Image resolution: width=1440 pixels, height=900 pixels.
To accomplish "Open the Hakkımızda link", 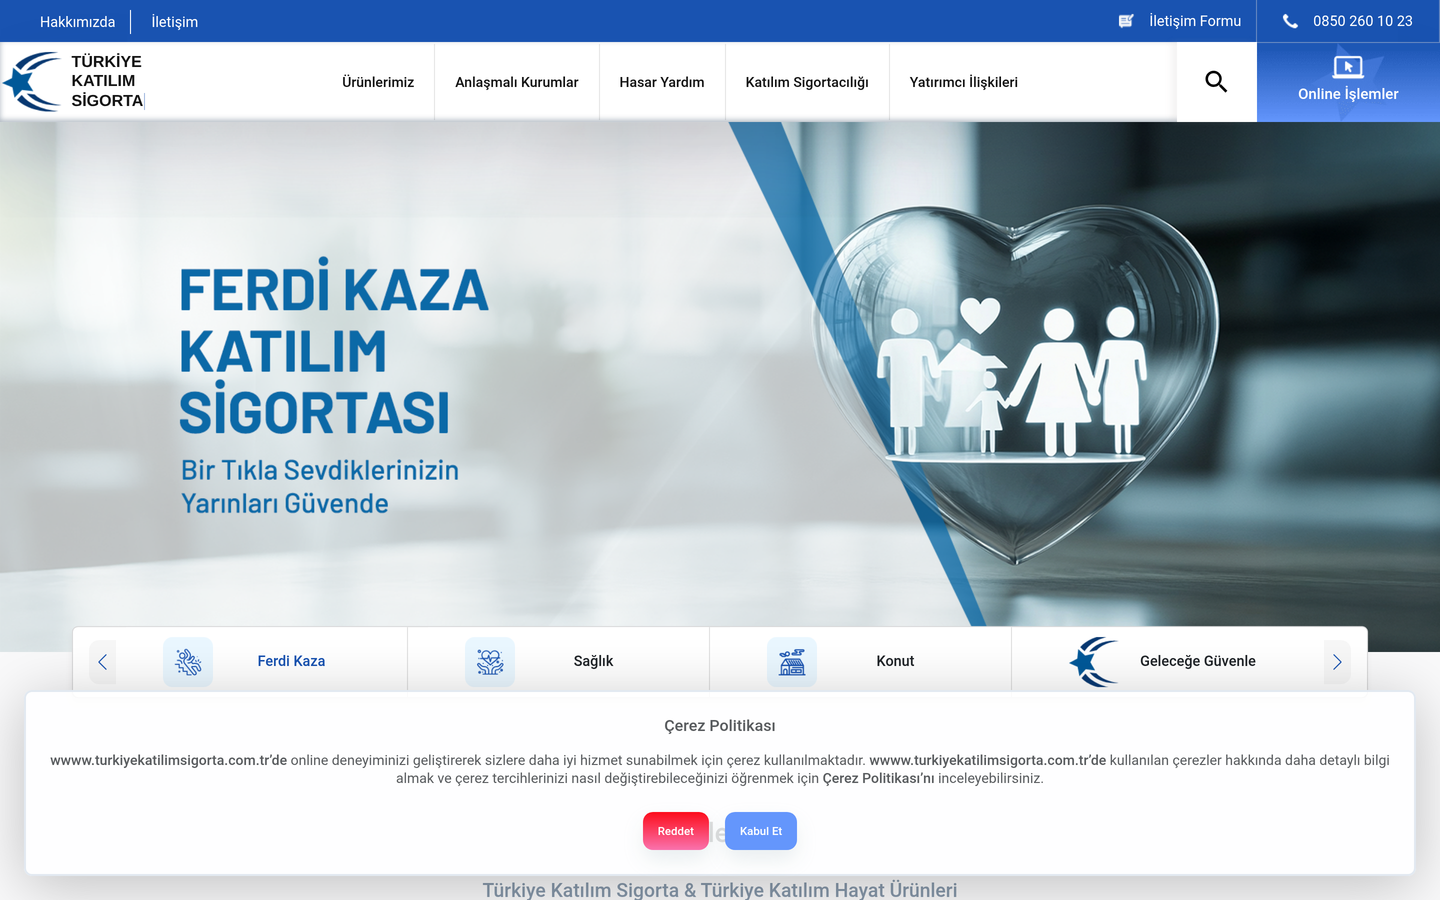I will (x=77, y=21).
